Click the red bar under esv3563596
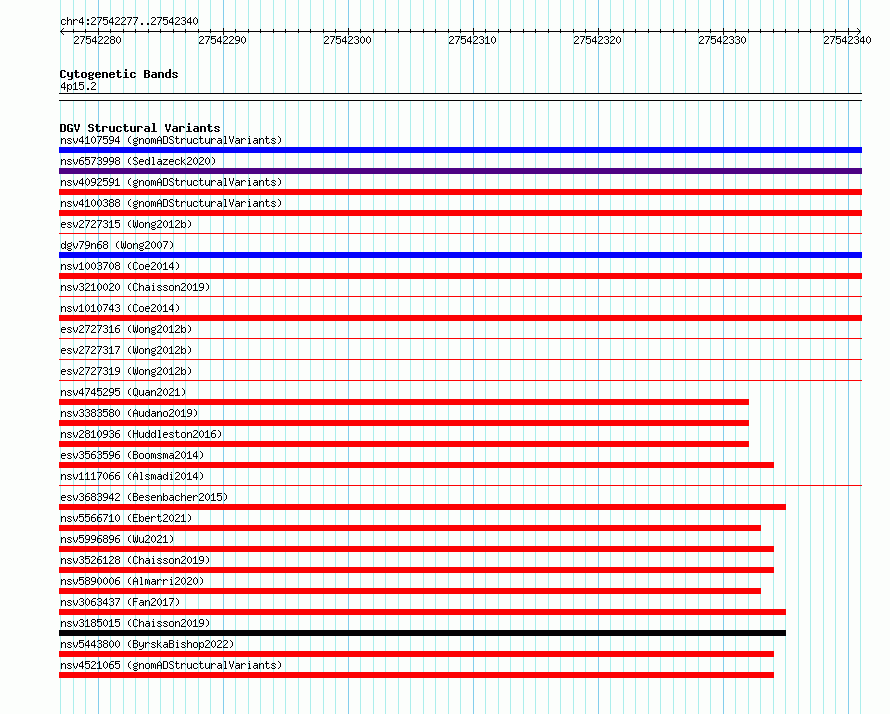Viewport: 890px width, 714px height. click(x=417, y=465)
